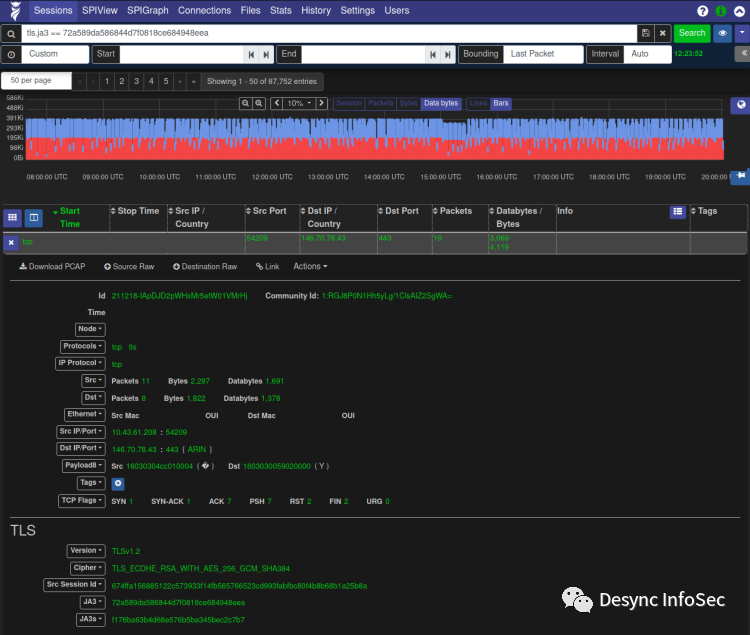Image resolution: width=750 pixels, height=635 pixels.
Task: Click the green info circle icon
Action: [721, 11]
